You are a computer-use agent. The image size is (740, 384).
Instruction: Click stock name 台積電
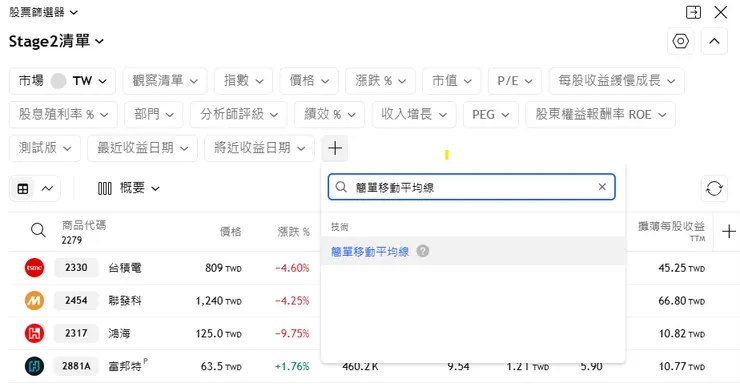pyautogui.click(x=125, y=268)
